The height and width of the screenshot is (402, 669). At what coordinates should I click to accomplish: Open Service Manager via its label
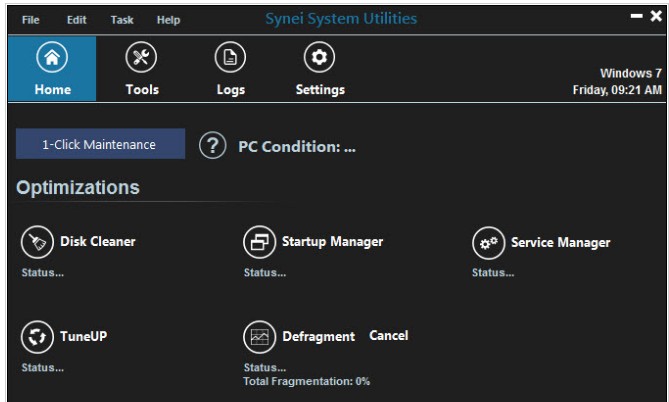[561, 243]
